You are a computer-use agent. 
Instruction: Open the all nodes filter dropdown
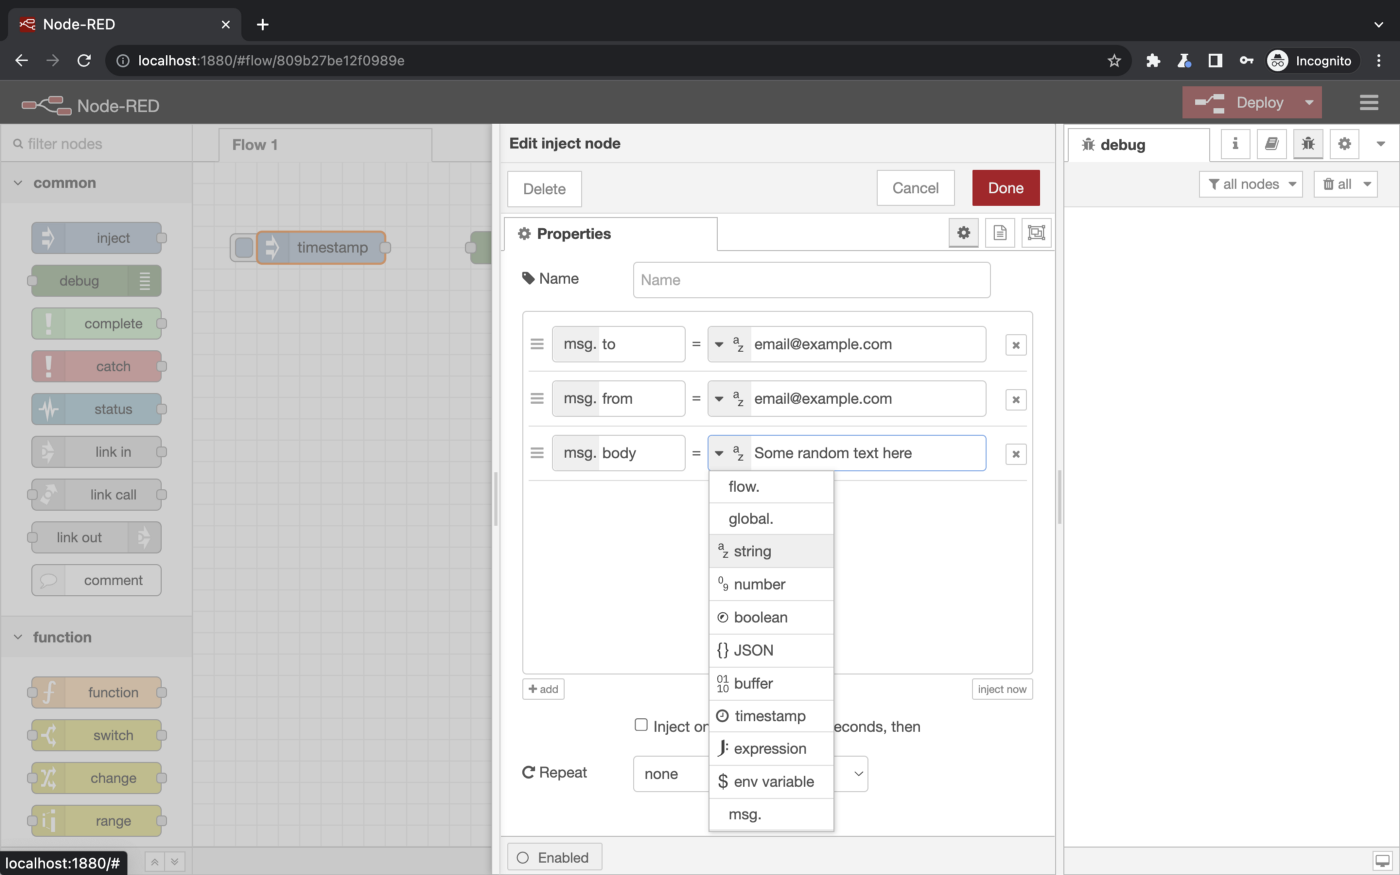(1251, 184)
